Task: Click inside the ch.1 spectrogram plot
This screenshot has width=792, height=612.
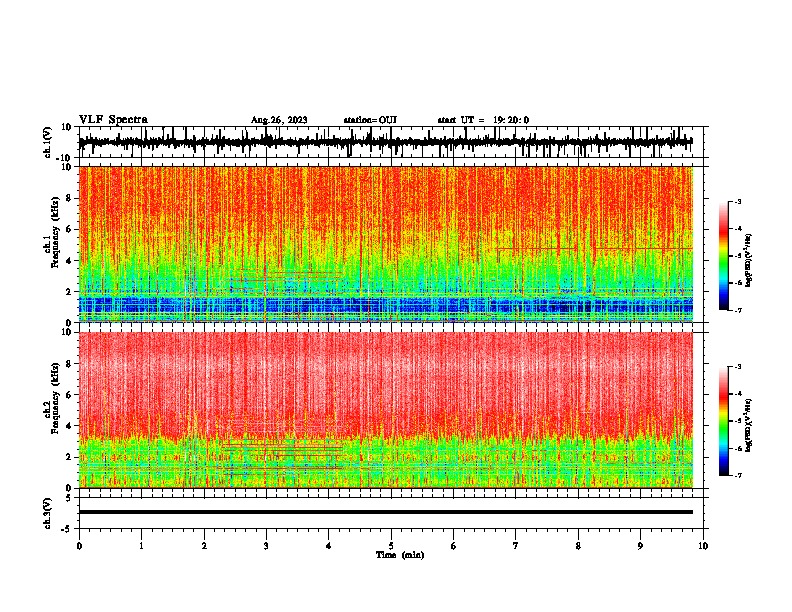Action: [x=385, y=244]
